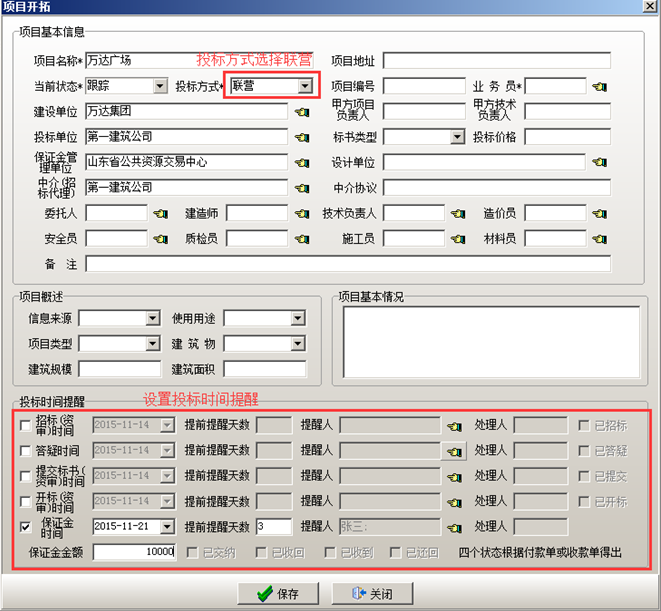Click lookup icon next to 建设单位 field
The height and width of the screenshot is (611, 661).
[301, 112]
